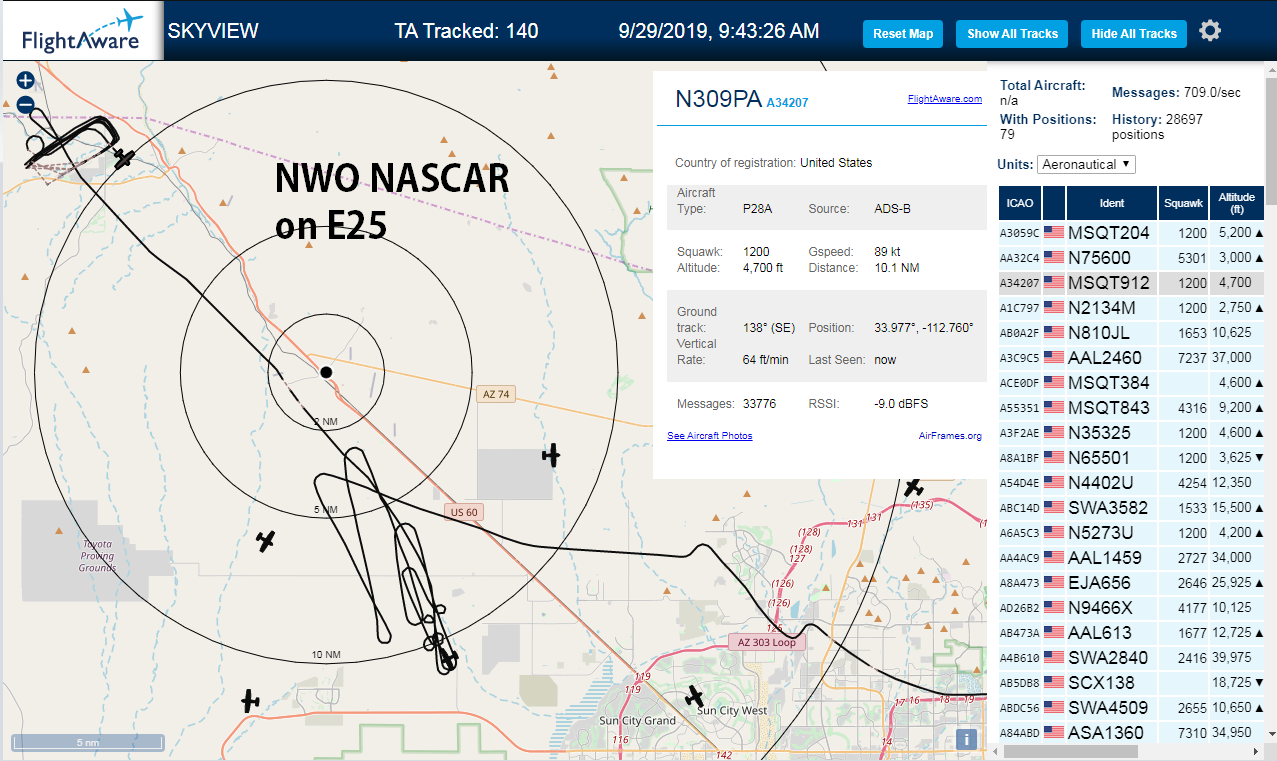The image size is (1277, 761).
Task: Click Hide All Tracks button
Action: pos(1134,33)
